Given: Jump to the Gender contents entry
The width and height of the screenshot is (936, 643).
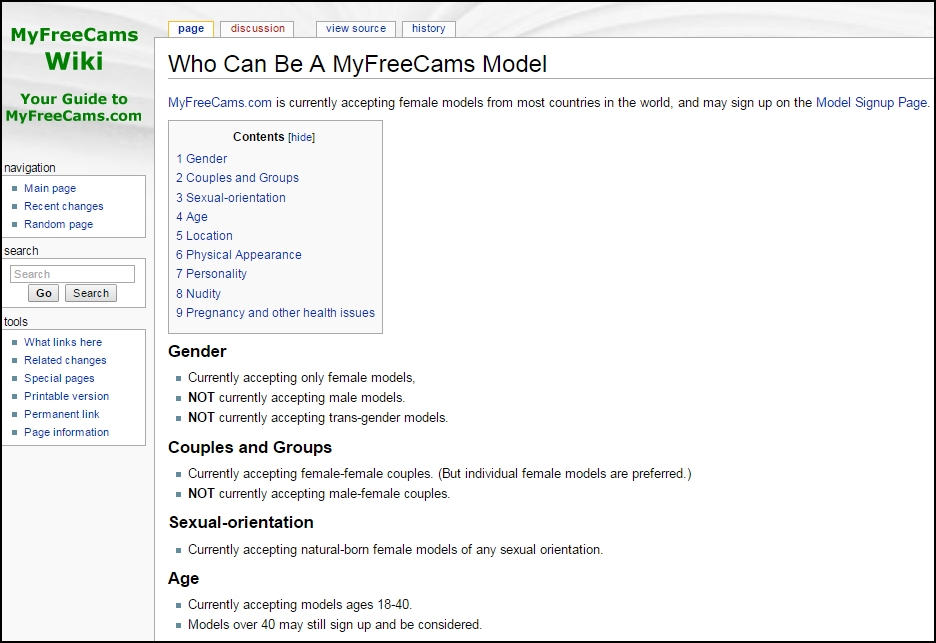Looking at the screenshot, I should click(202, 159).
